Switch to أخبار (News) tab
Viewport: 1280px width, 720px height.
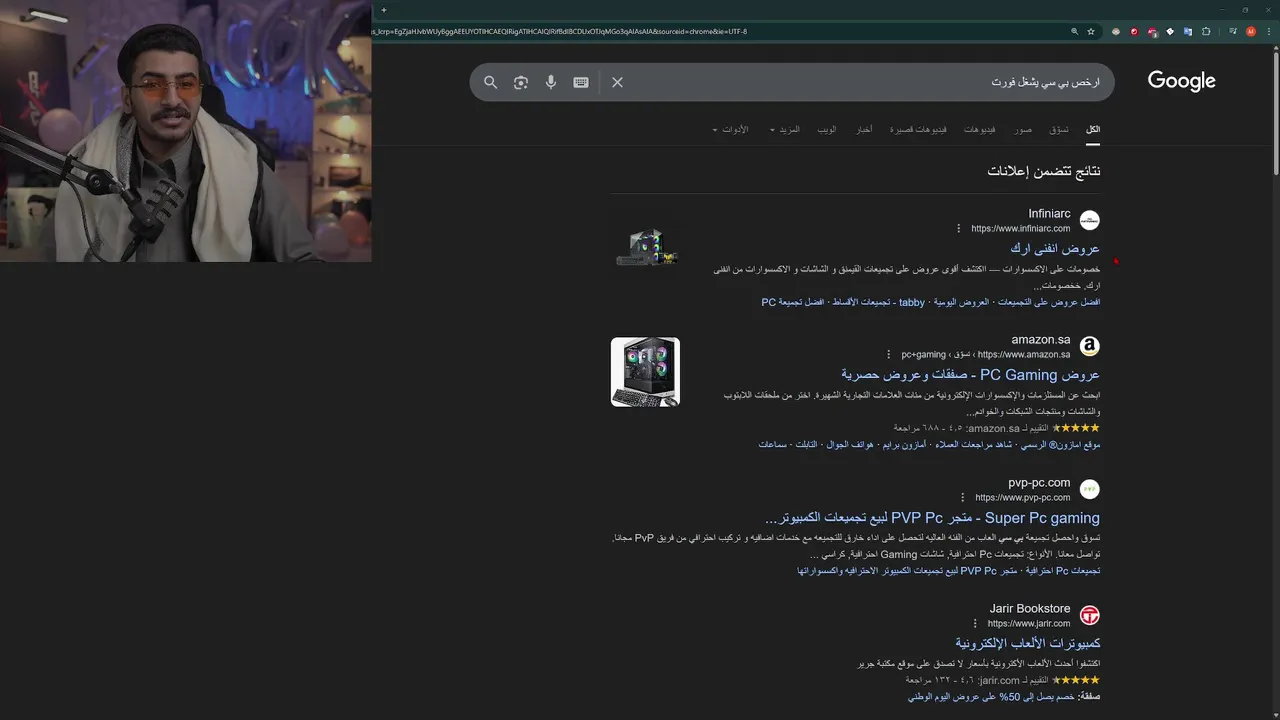click(864, 130)
